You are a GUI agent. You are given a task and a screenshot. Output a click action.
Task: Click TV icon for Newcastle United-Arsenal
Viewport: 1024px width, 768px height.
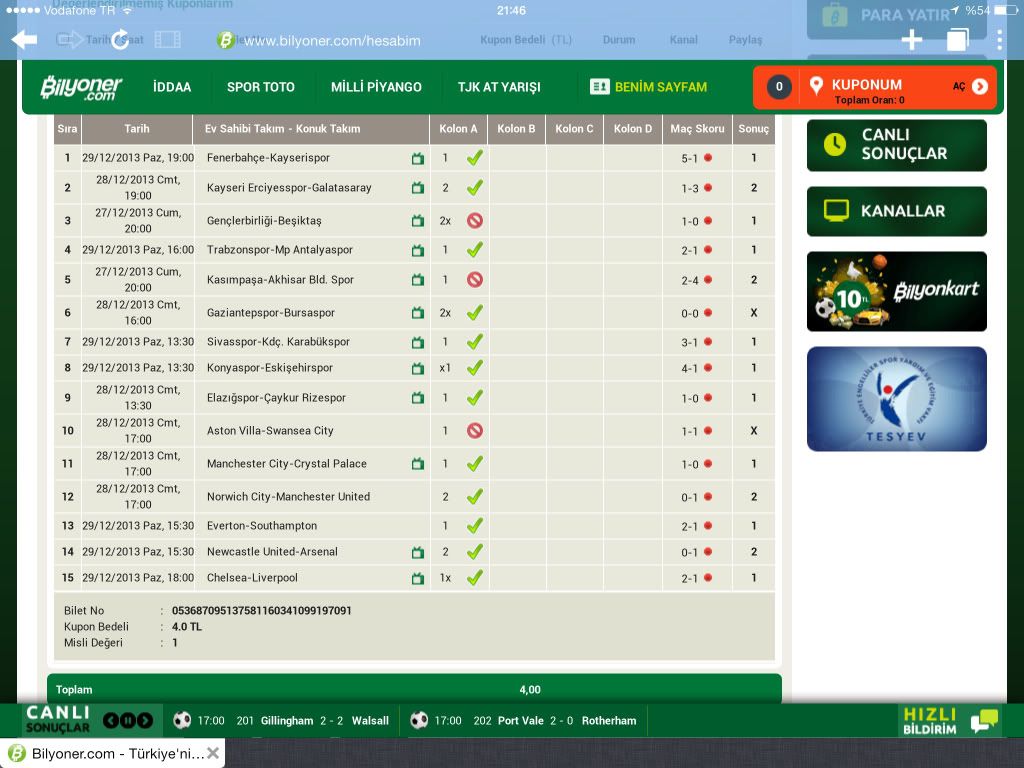(x=418, y=552)
